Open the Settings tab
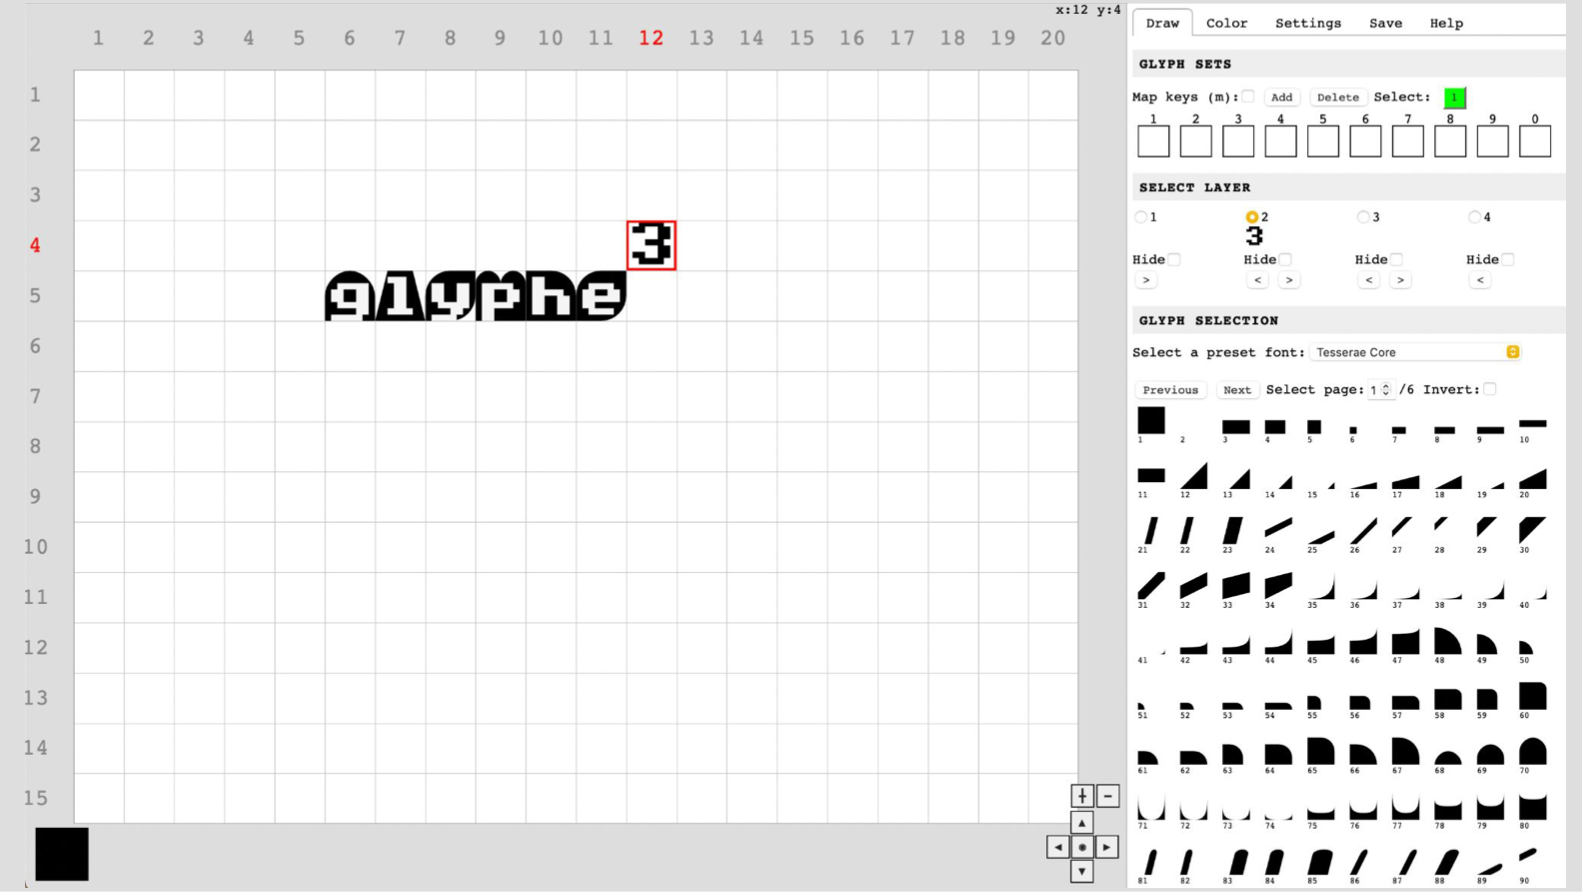 coord(1307,23)
